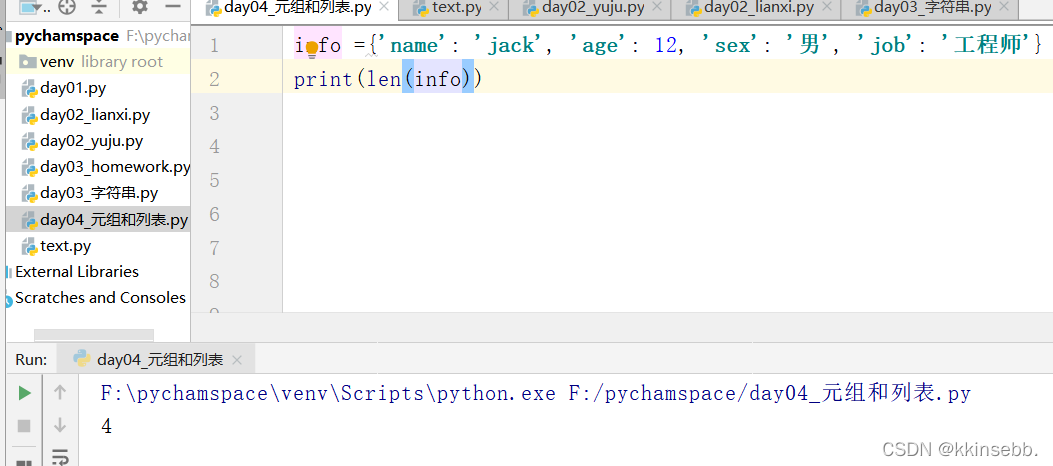1053x466 pixels.
Task: Click the orange lightbulb intention icon
Action: [312, 48]
